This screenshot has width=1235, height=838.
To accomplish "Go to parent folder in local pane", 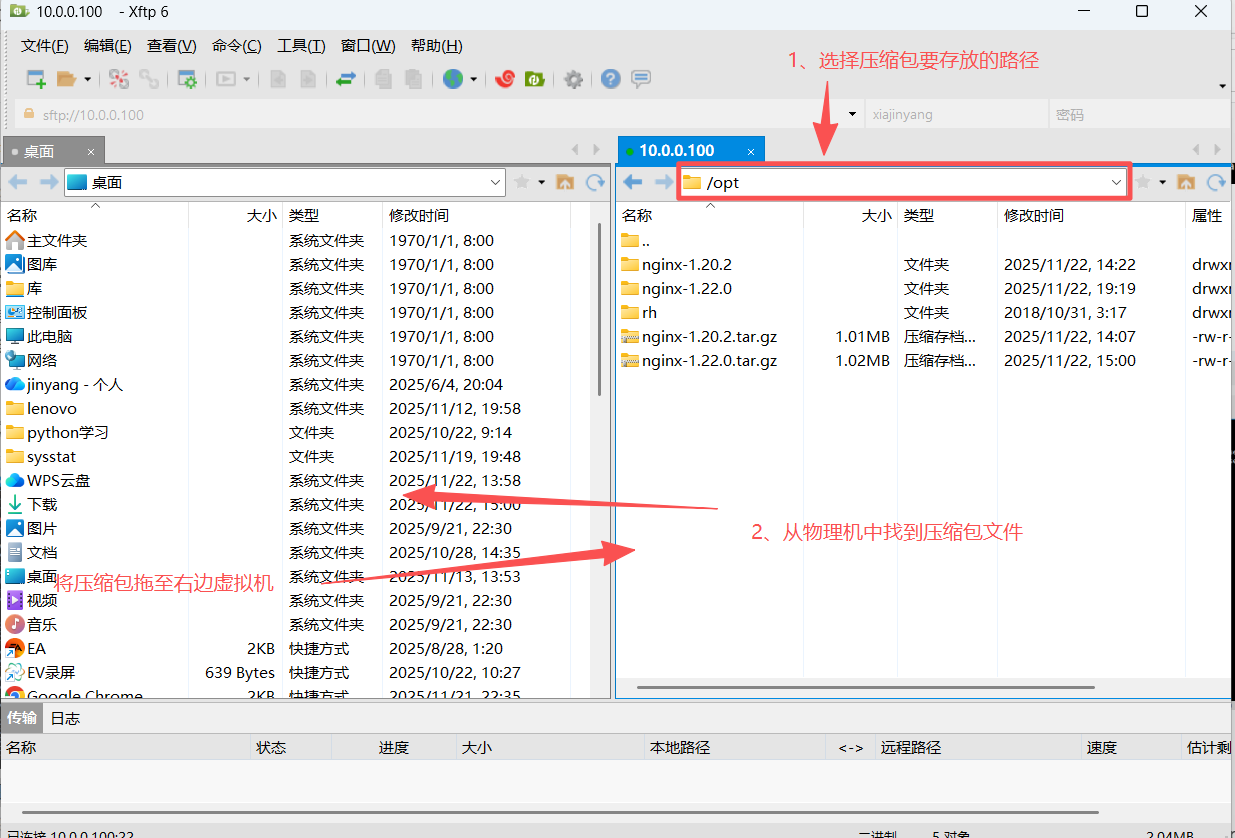I will [565, 182].
